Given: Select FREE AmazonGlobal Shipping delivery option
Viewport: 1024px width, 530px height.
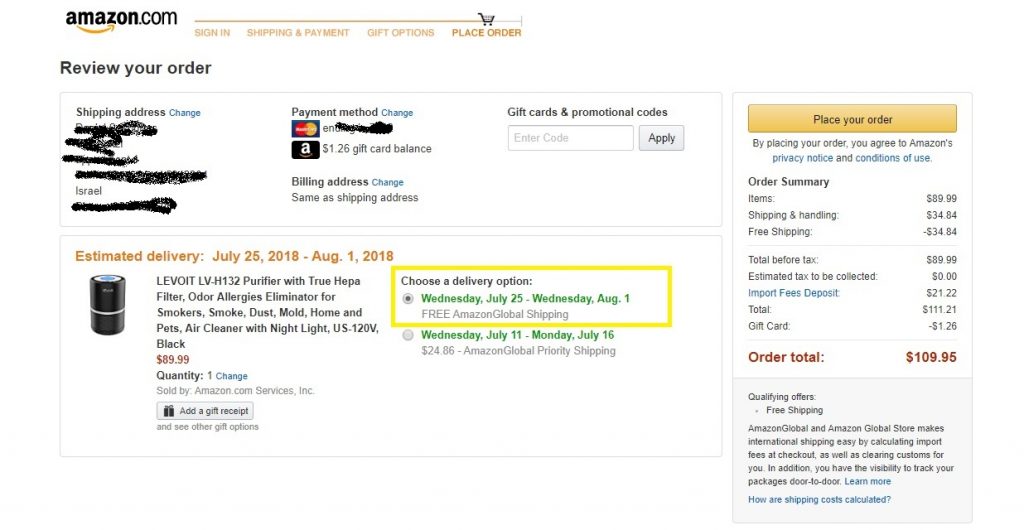Looking at the screenshot, I should (x=407, y=299).
